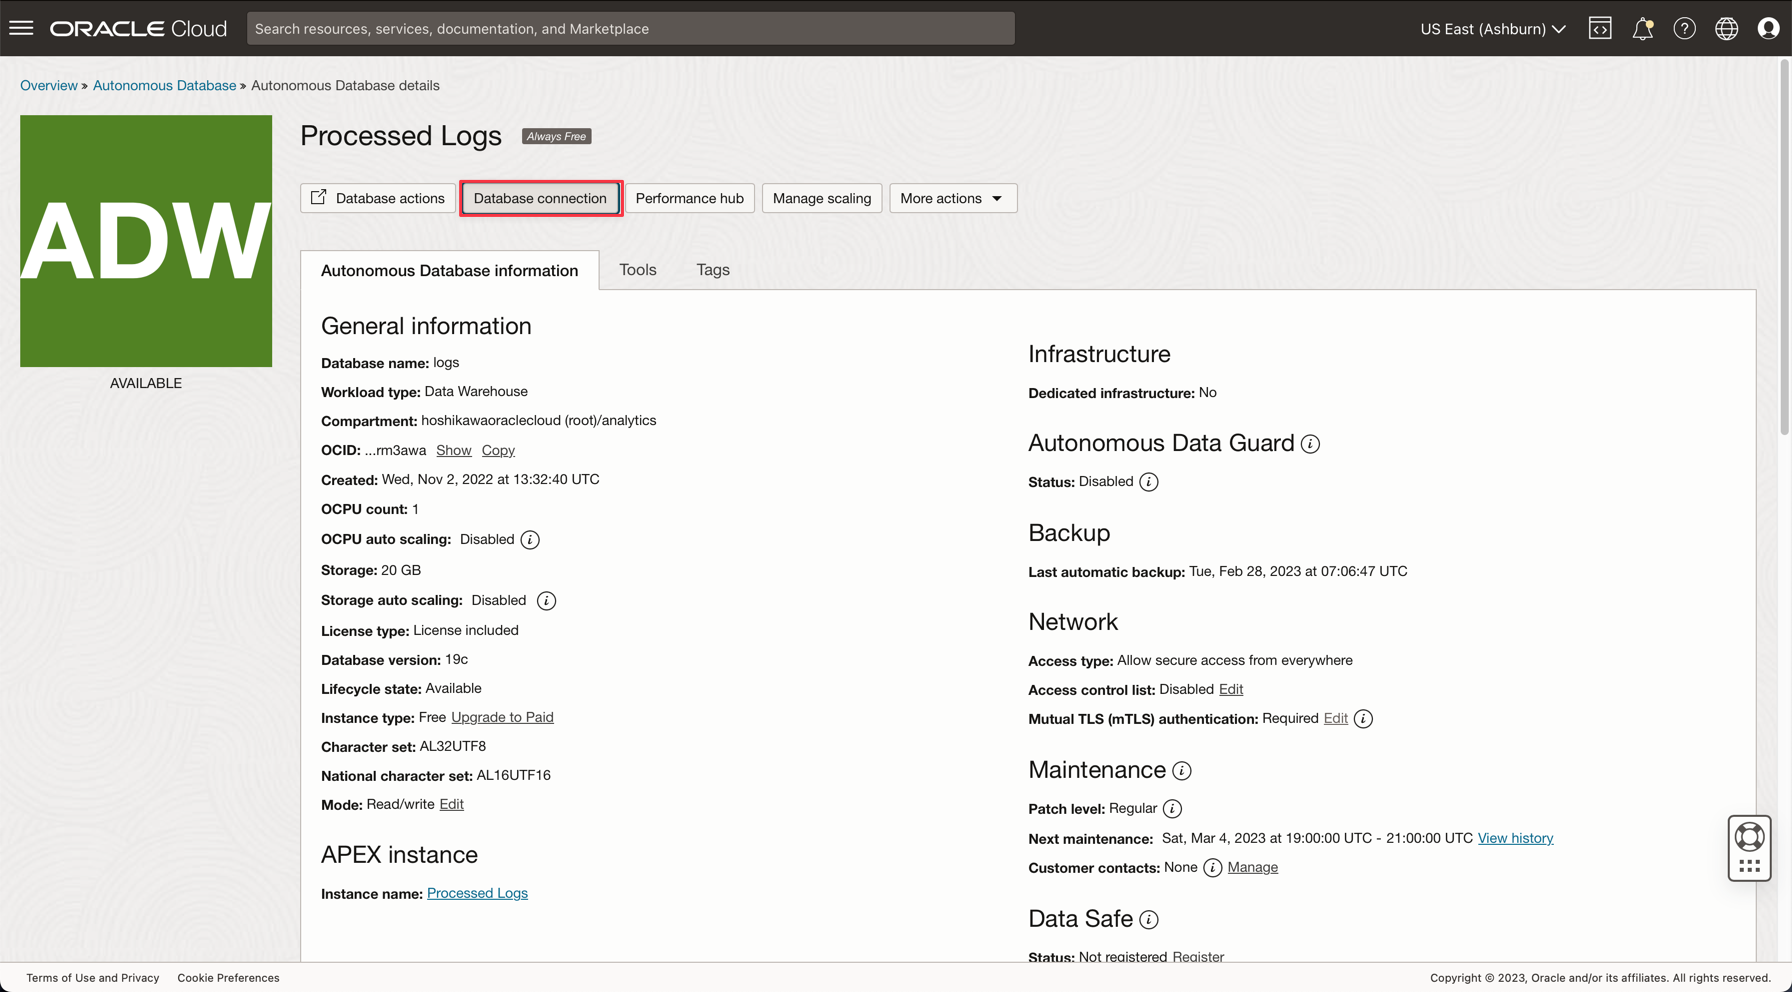The width and height of the screenshot is (1792, 992).
Task: Open the US East (Ashburn) region selector
Action: click(1491, 29)
